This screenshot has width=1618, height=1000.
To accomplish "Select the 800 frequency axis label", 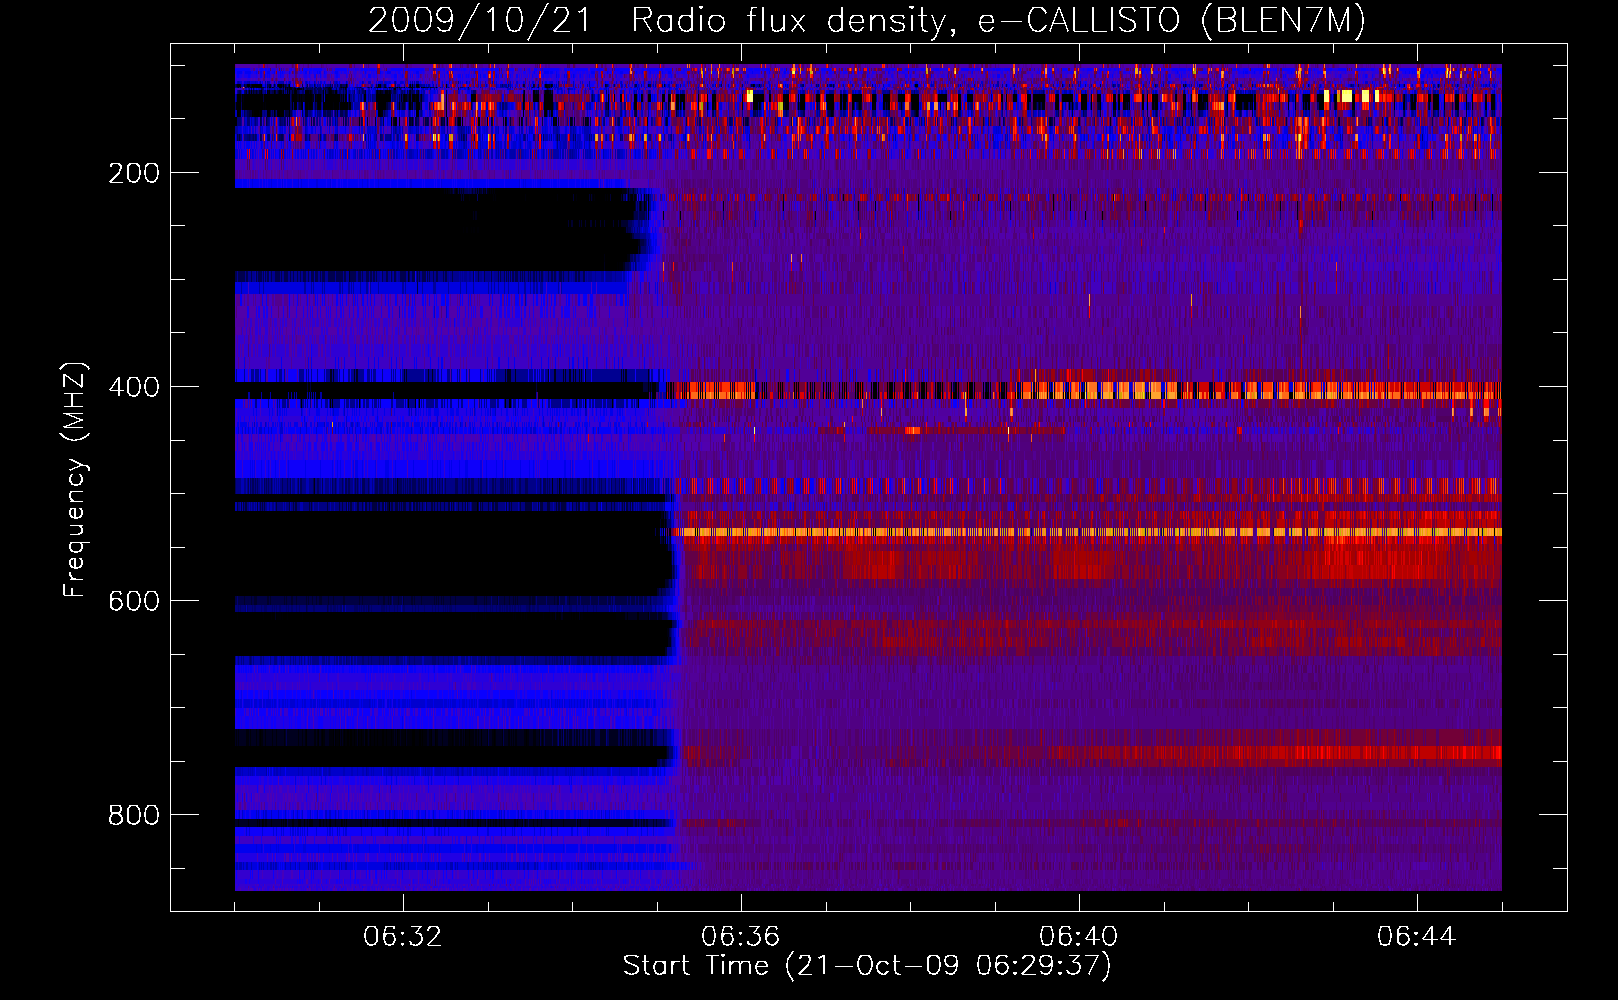I will [x=134, y=815].
